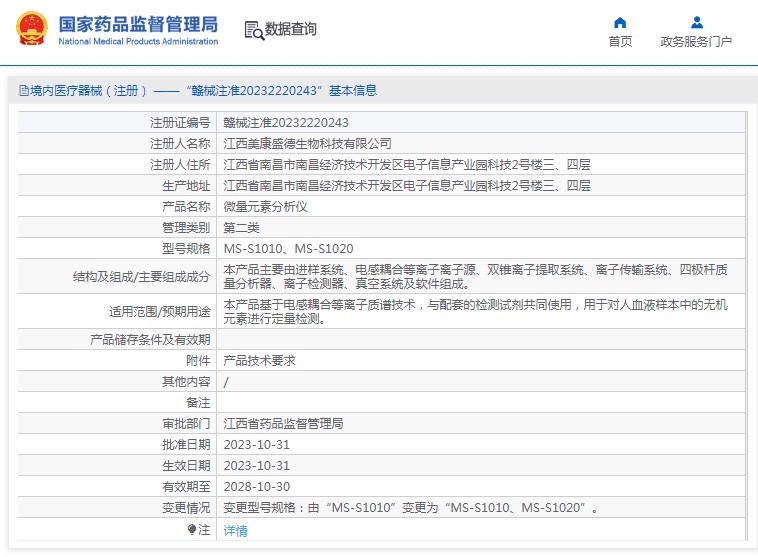Screen dimensions: 758x557
Task: Click the 政务服务门户 person icon
Action: pyautogui.click(x=696, y=22)
